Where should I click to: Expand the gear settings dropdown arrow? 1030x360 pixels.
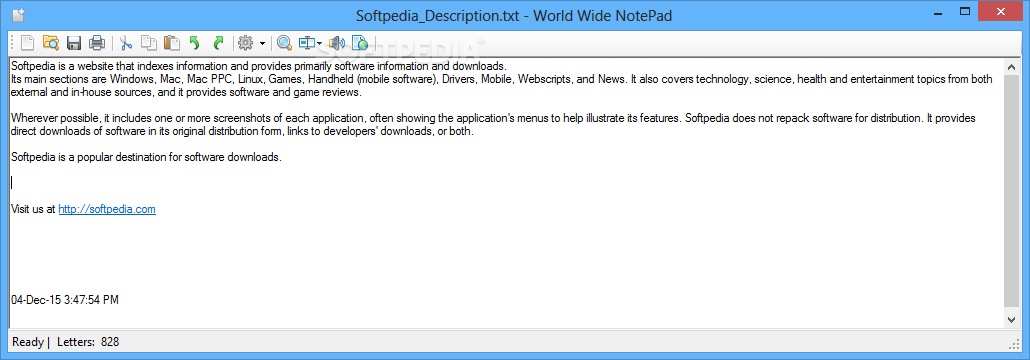(x=262, y=44)
